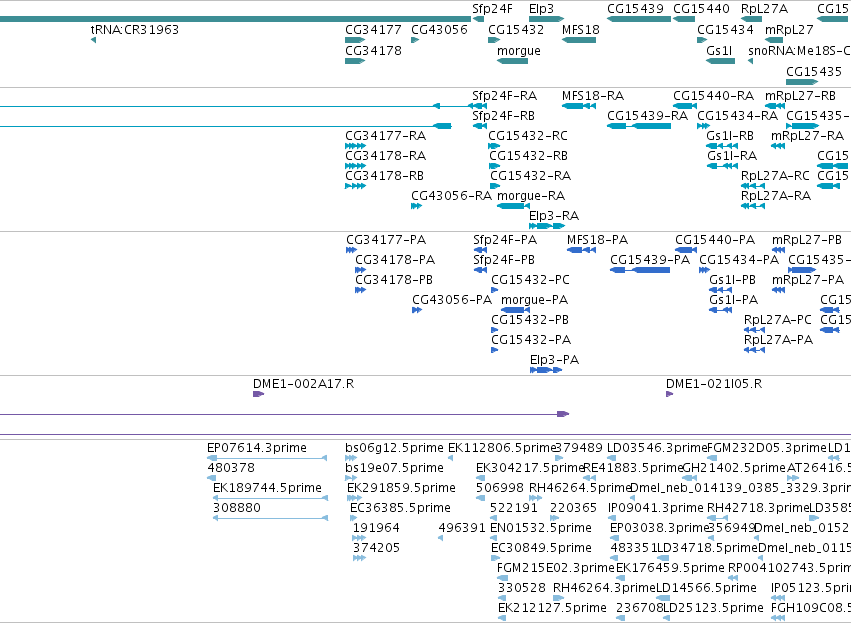Click the CG15432-PC protein label

530,280
